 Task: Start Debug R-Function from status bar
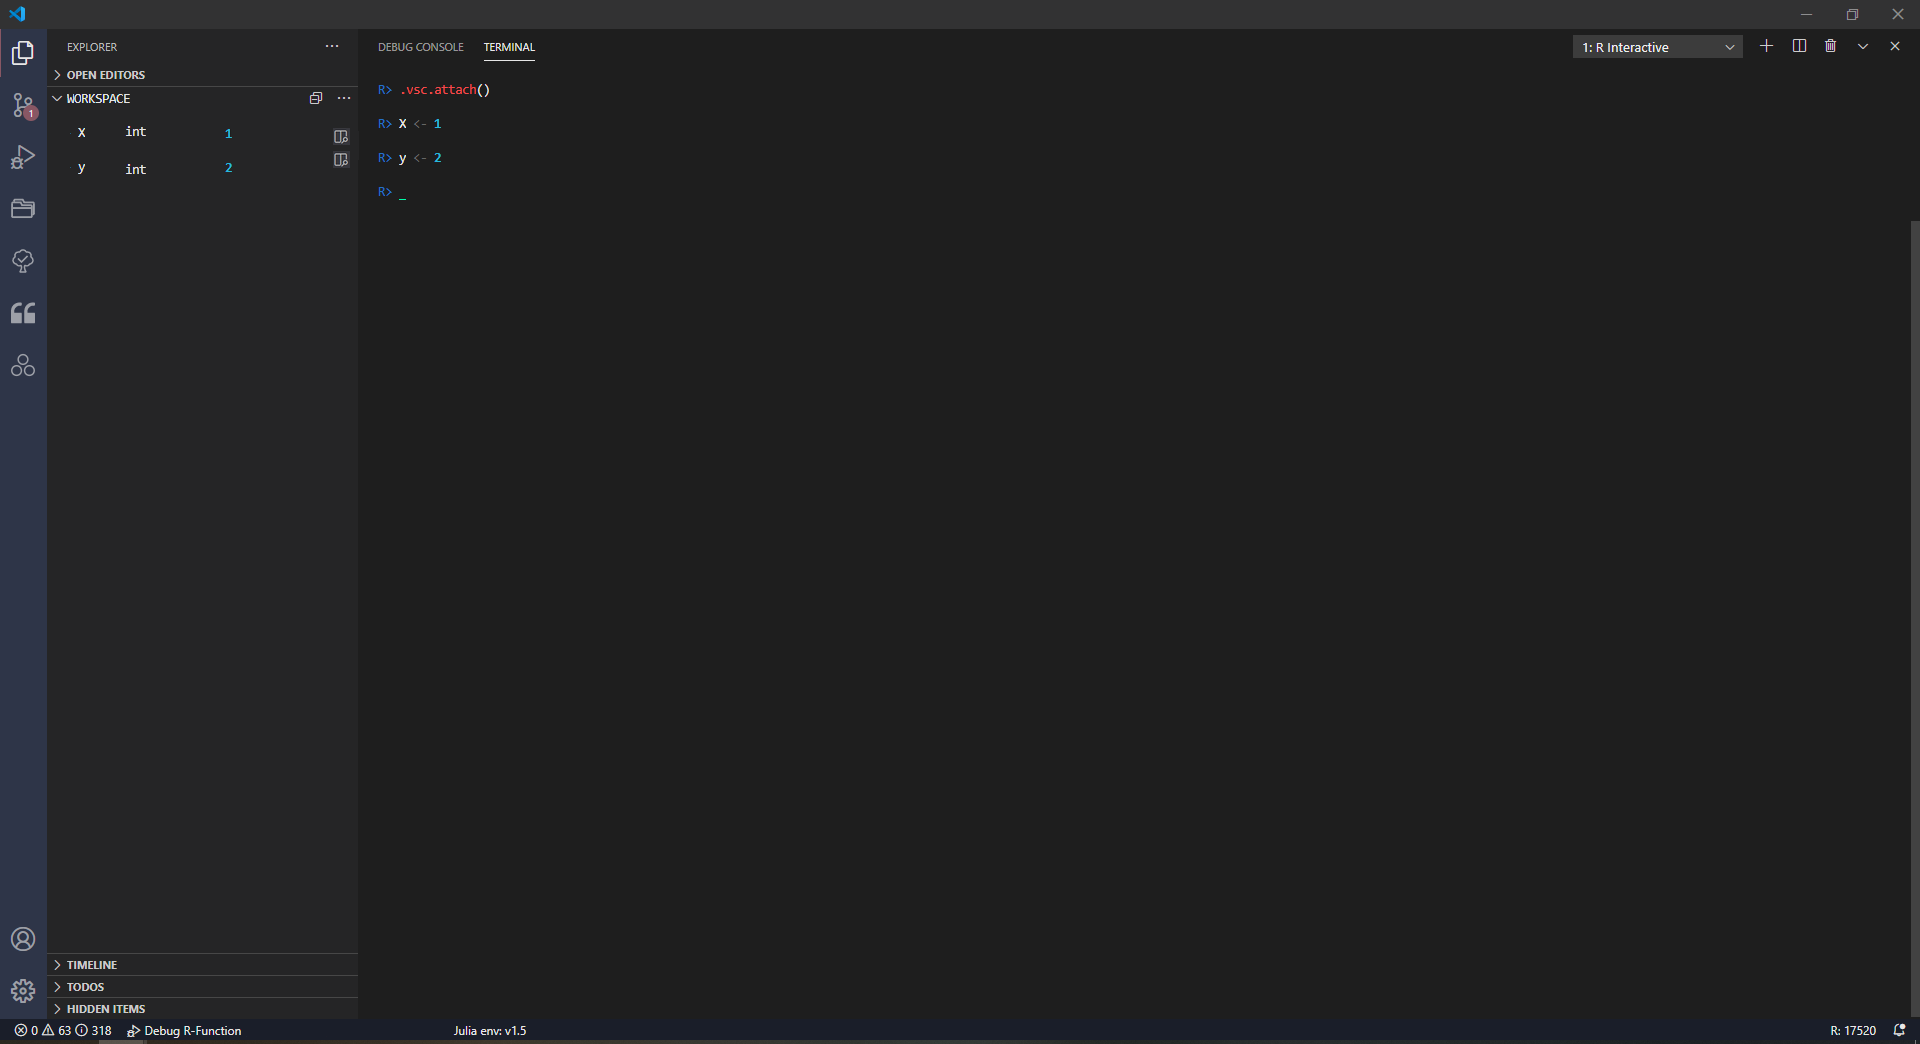coord(184,1031)
